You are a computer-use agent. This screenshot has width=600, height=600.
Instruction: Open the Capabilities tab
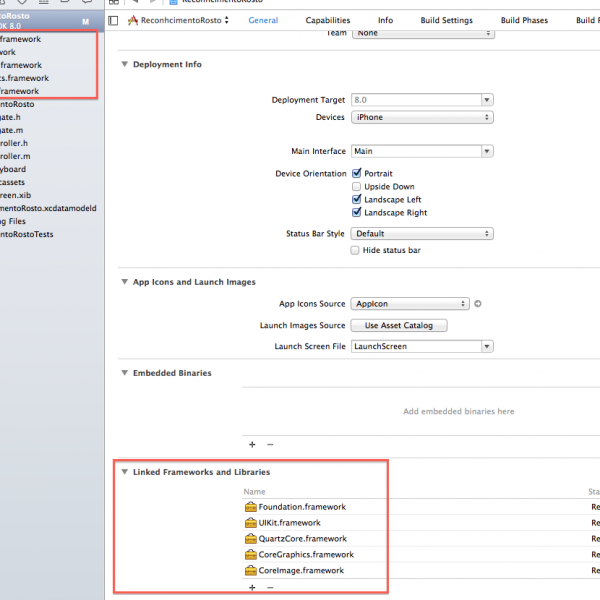click(328, 20)
